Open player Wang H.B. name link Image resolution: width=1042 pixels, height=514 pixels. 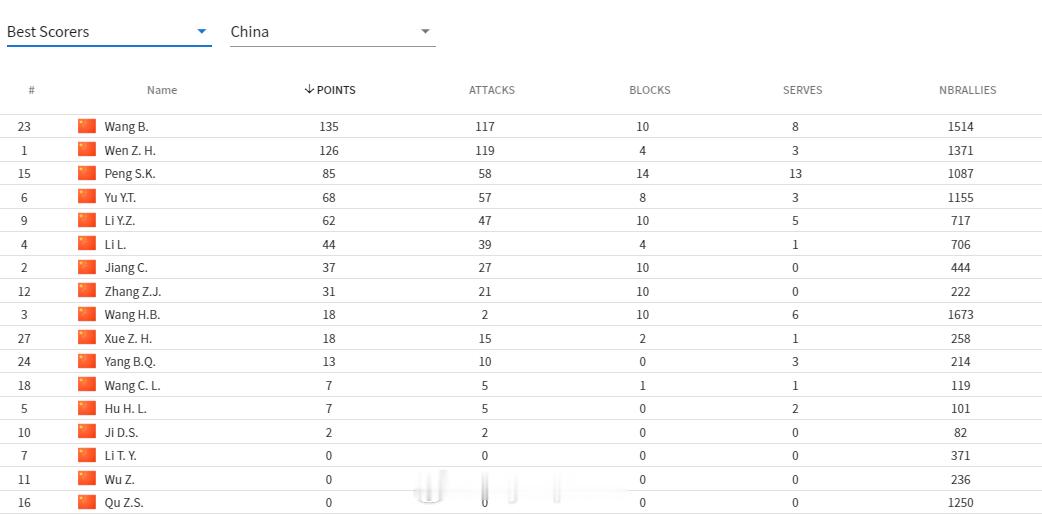132,315
